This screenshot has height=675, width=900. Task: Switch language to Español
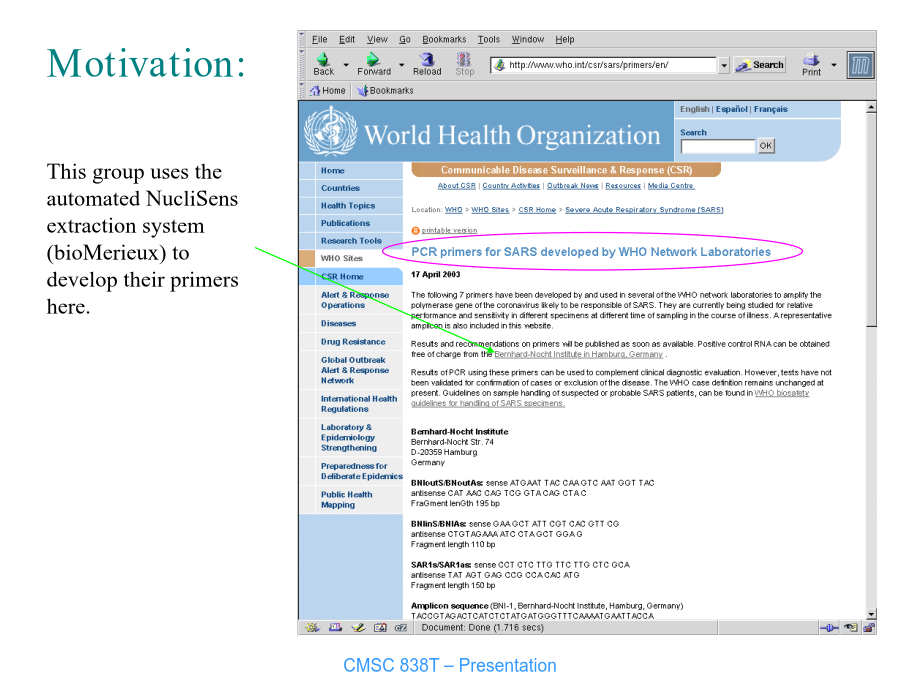click(x=732, y=109)
